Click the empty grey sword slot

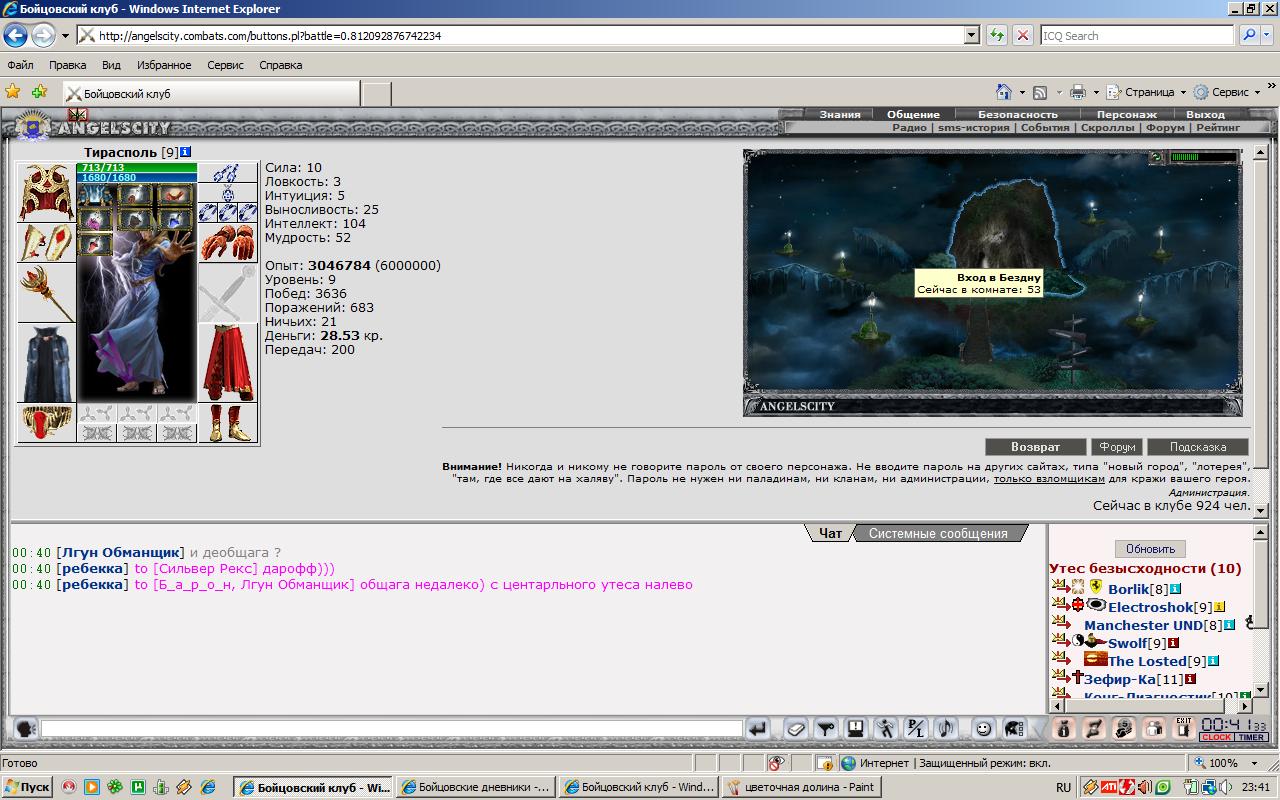227,293
